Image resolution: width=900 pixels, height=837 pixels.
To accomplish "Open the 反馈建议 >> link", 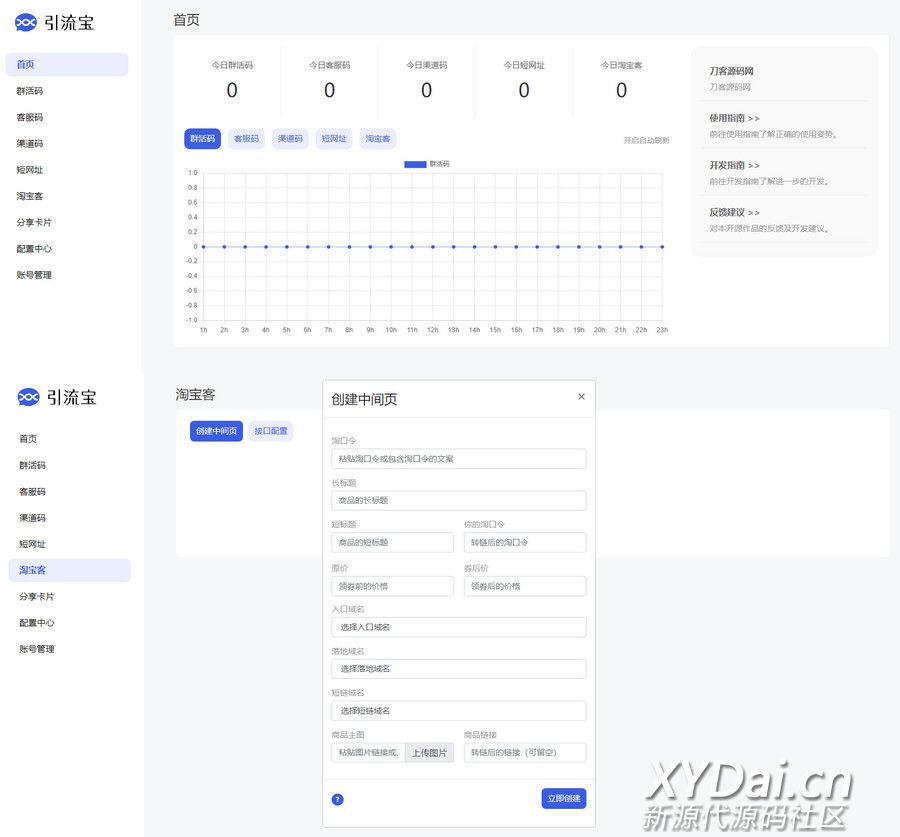I will (x=735, y=213).
